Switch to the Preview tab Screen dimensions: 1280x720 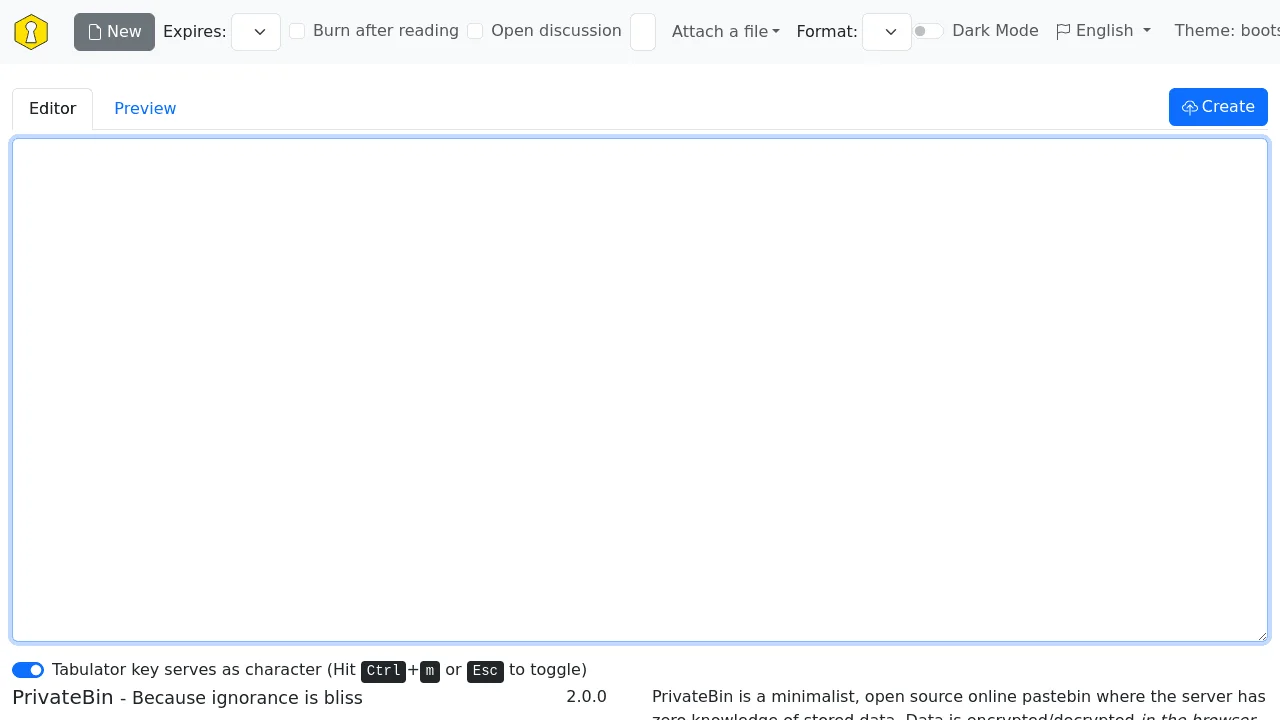click(145, 109)
